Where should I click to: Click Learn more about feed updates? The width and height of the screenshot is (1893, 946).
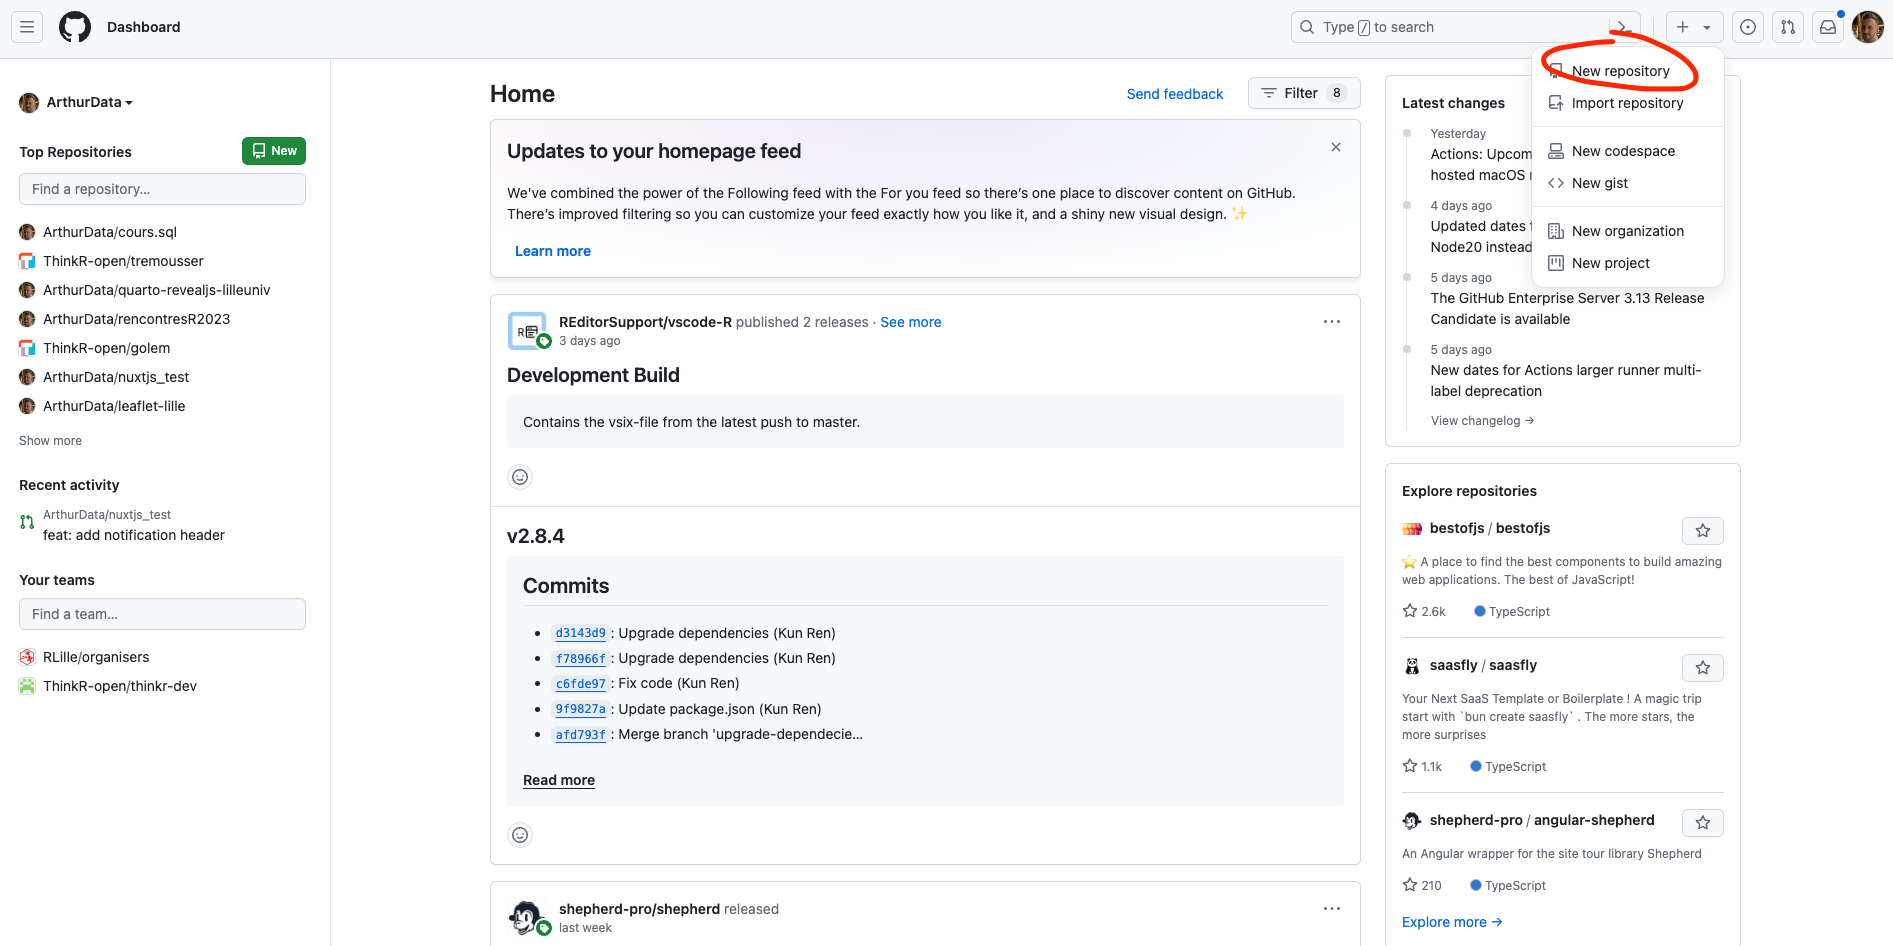click(x=553, y=251)
